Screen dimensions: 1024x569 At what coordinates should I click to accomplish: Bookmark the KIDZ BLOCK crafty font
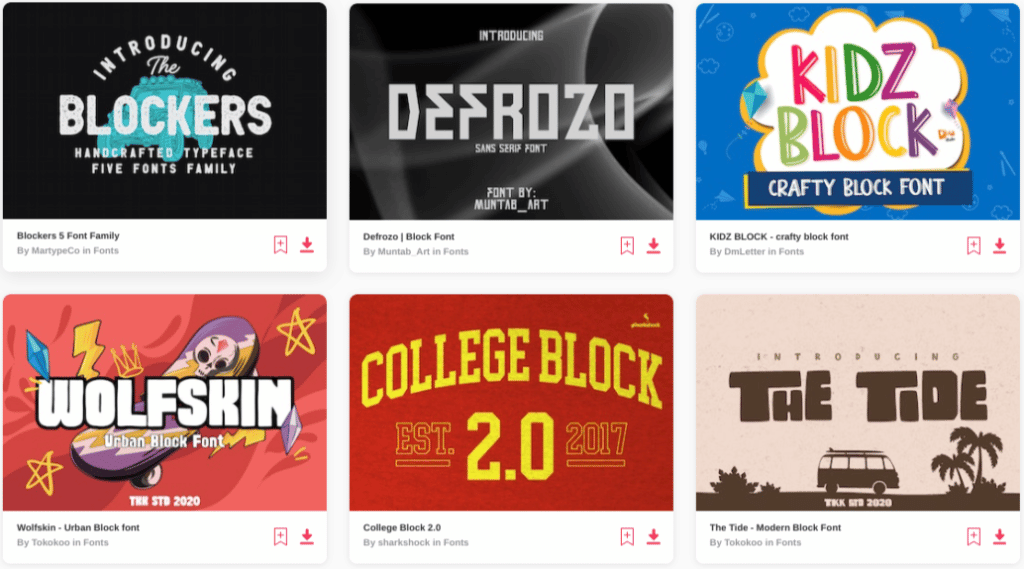974,246
